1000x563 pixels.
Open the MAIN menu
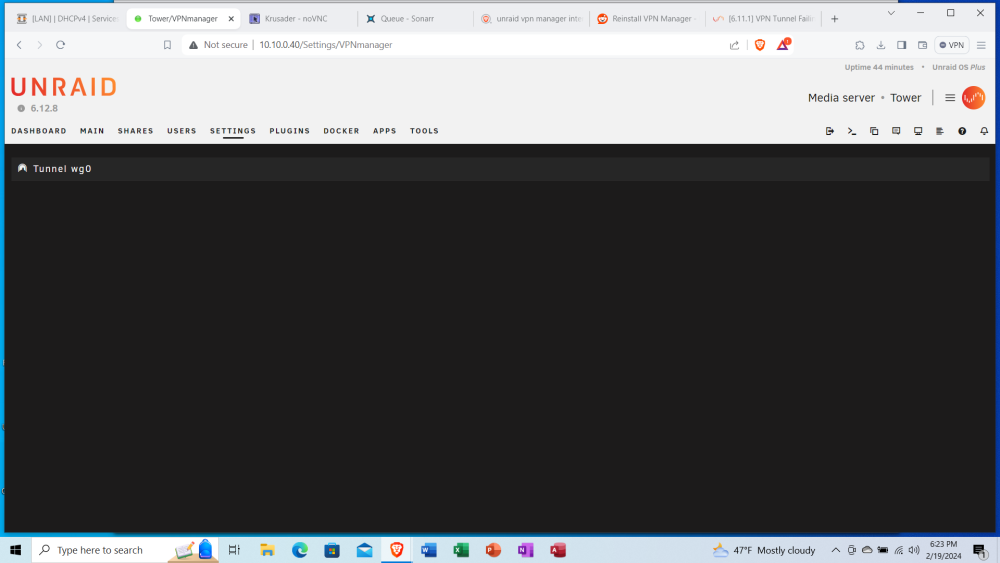[92, 131]
